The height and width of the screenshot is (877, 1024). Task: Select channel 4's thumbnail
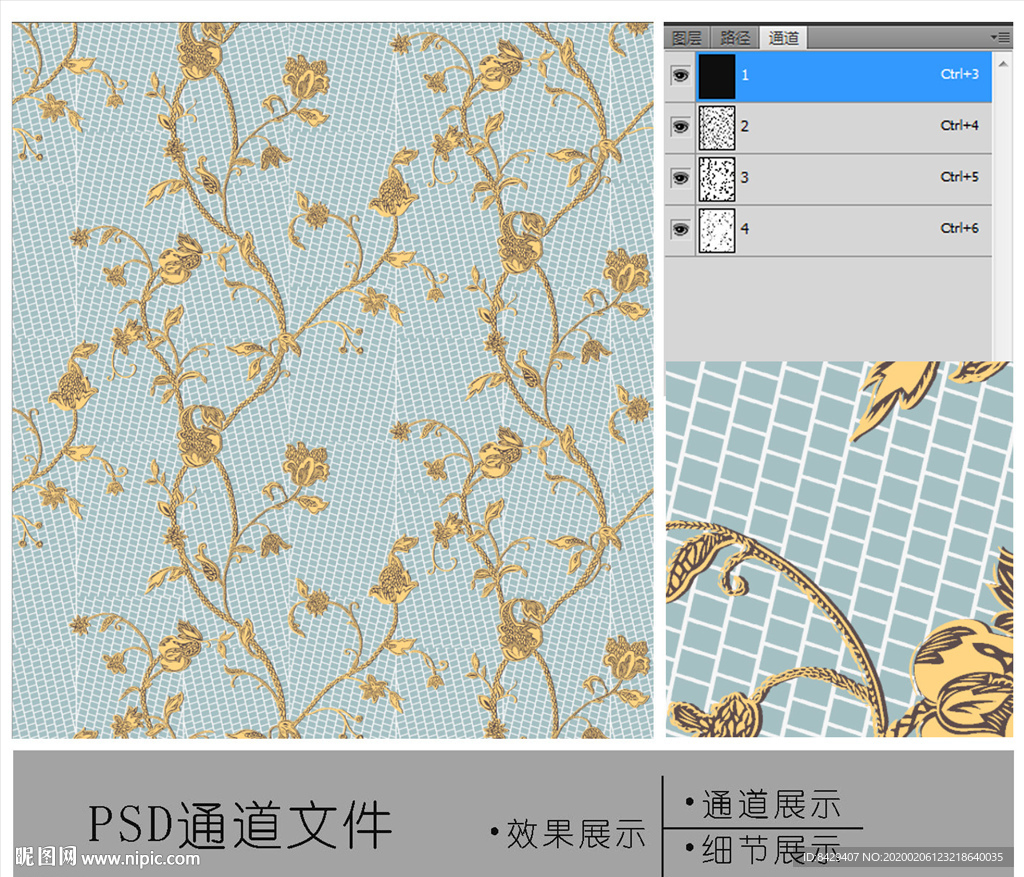click(716, 230)
